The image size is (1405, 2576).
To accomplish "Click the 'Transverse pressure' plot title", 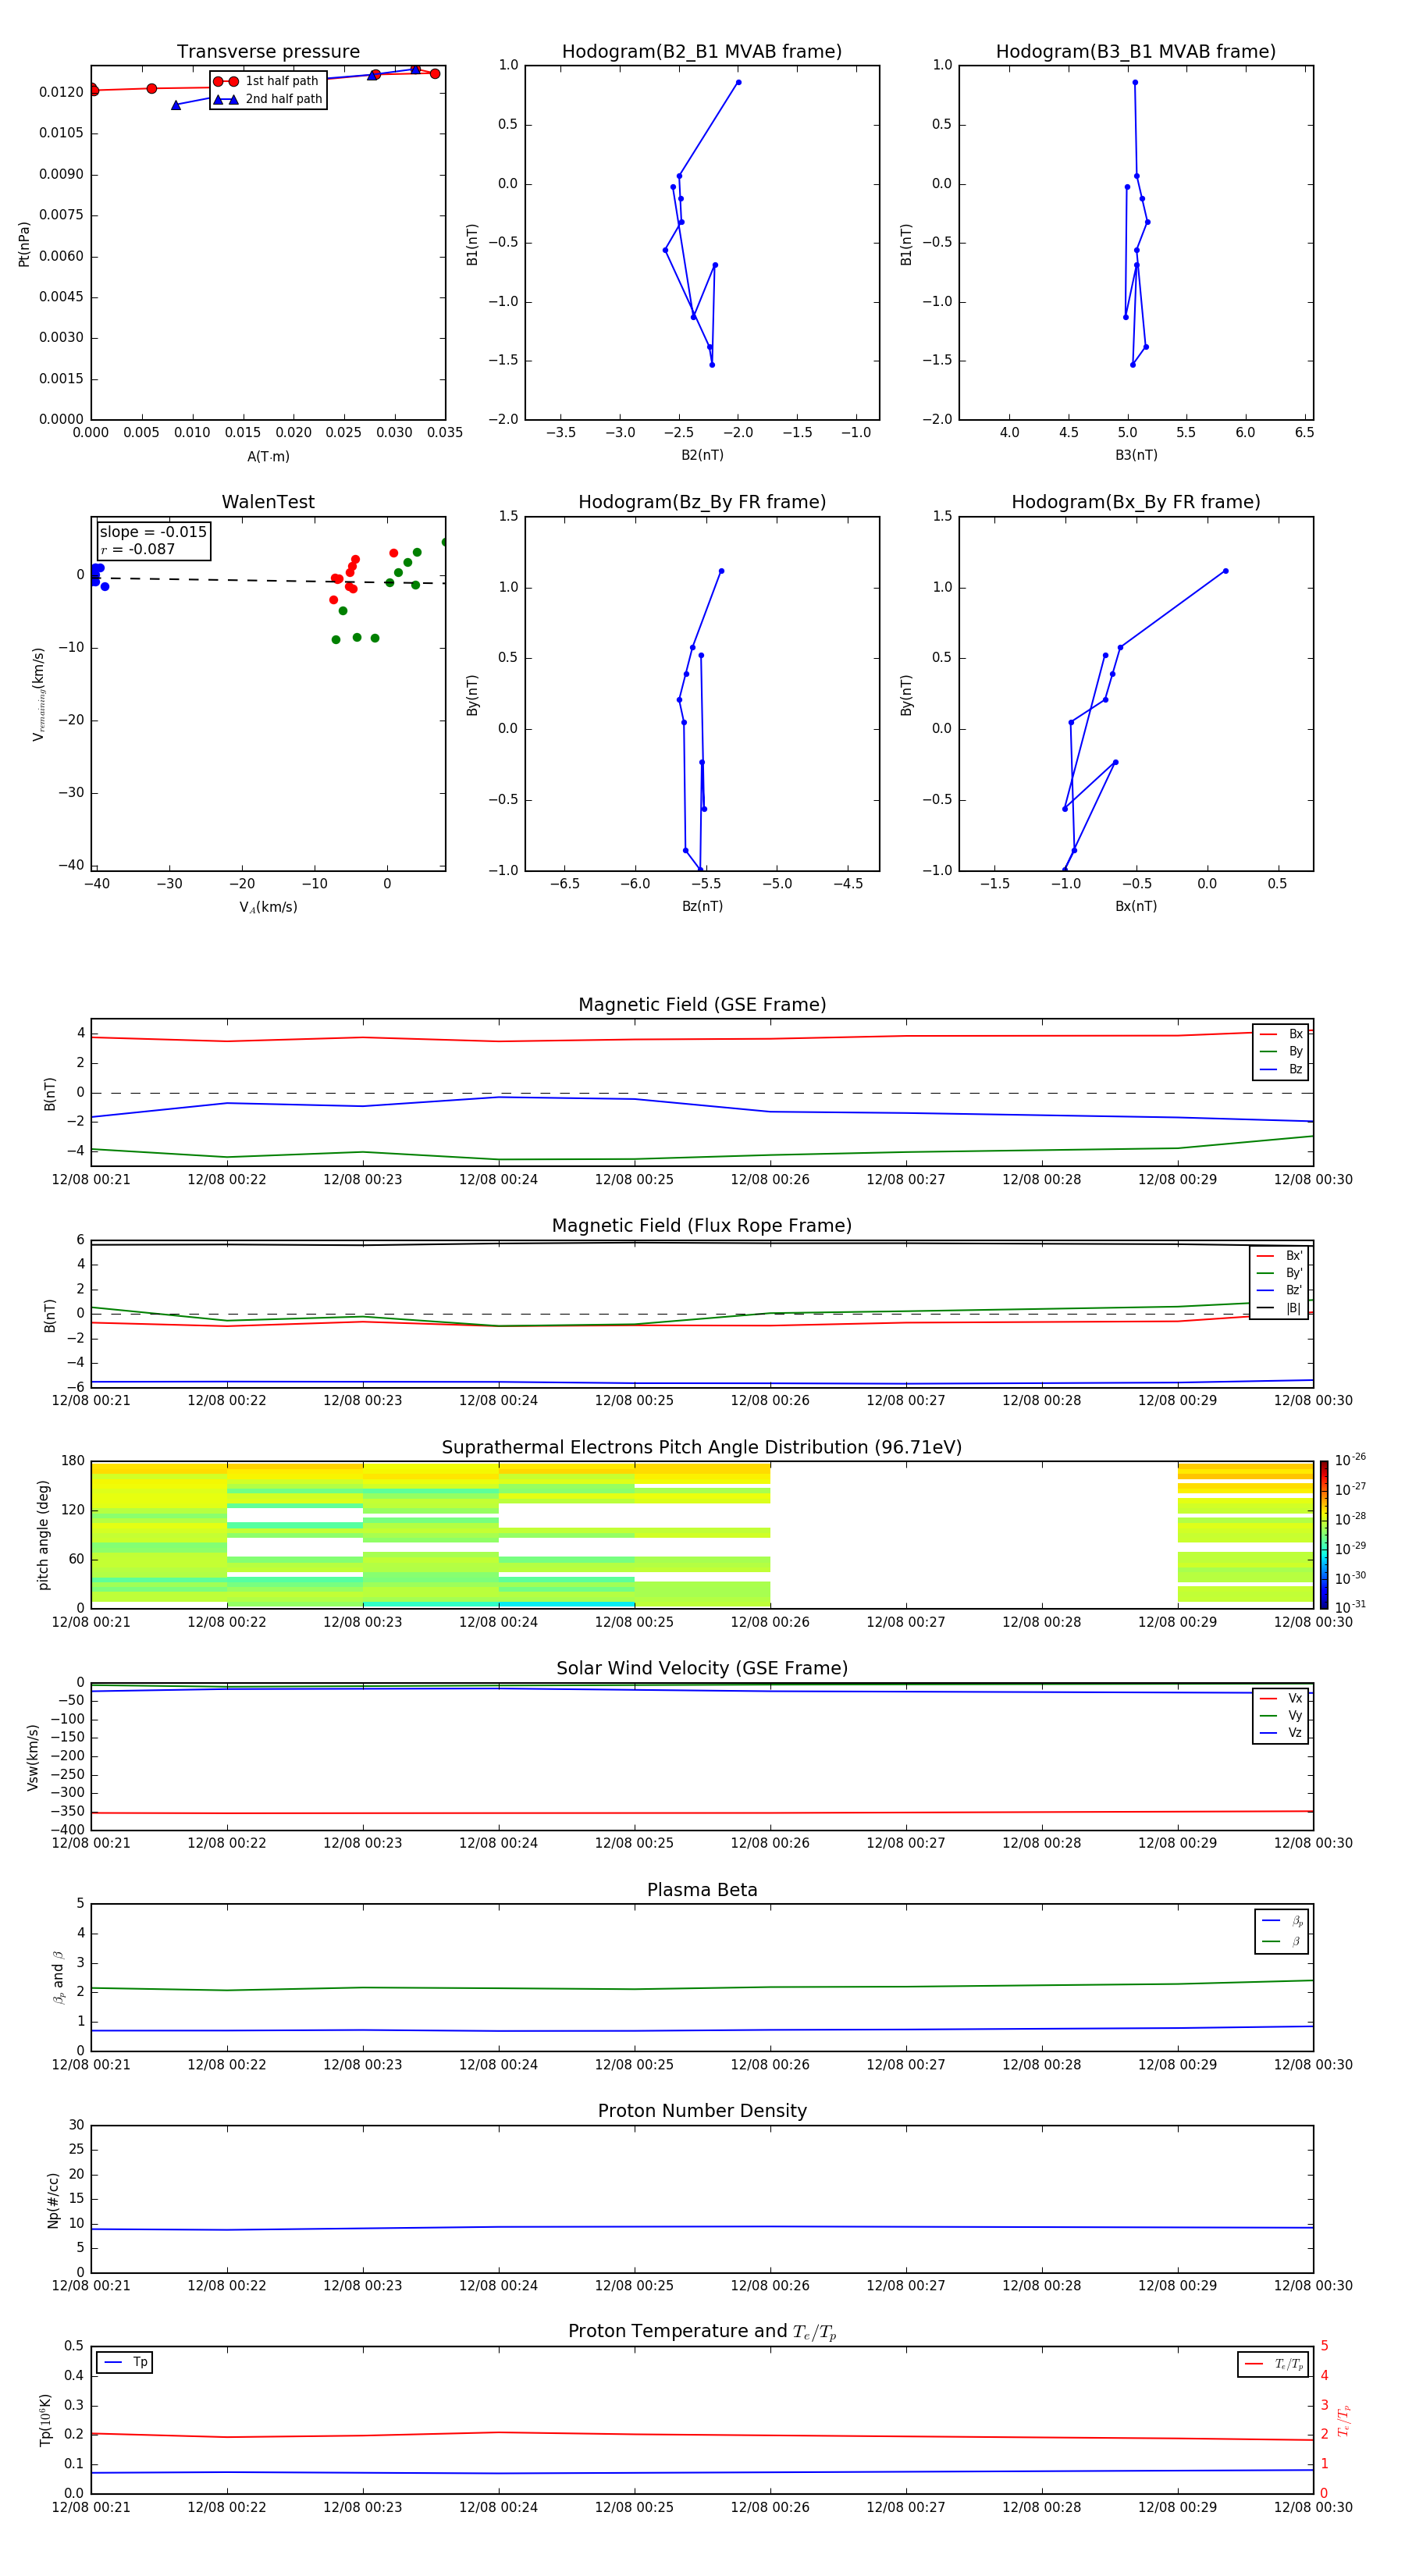I will coord(268,52).
